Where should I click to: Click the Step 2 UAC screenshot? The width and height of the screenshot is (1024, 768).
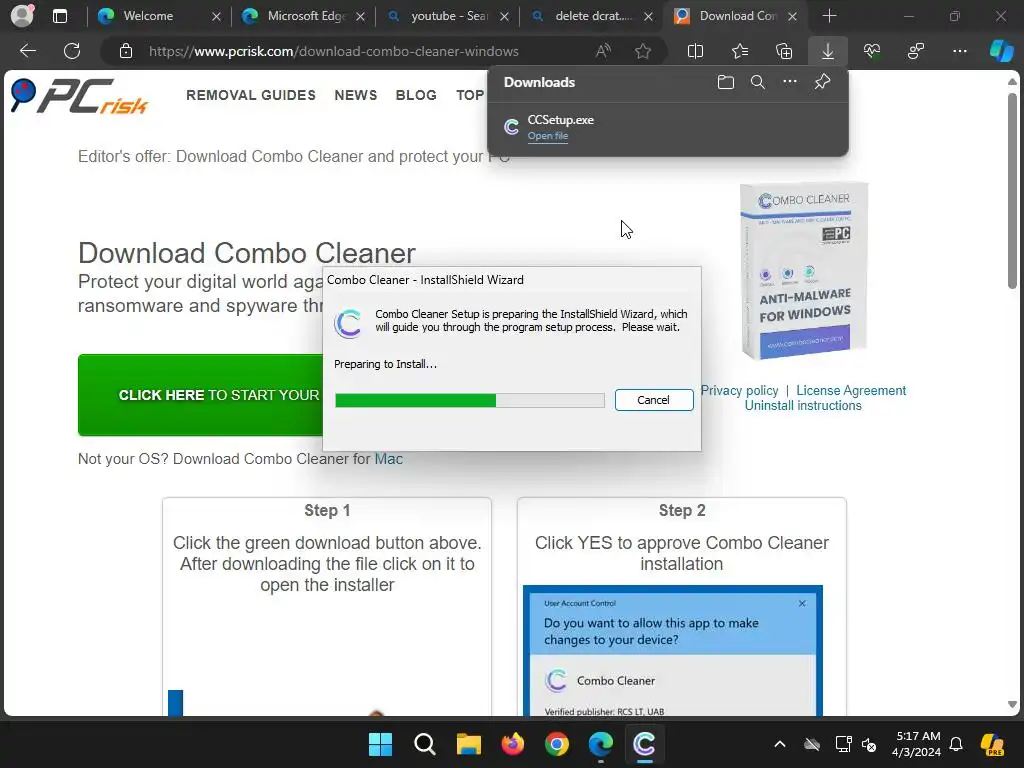[673, 650]
